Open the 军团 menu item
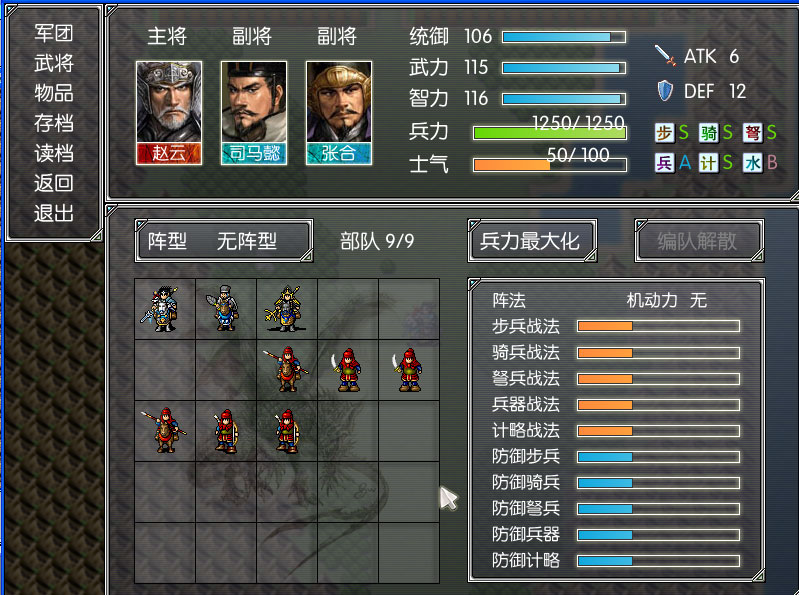Screen dimensions: 799x595 pyautogui.click(x=54, y=33)
